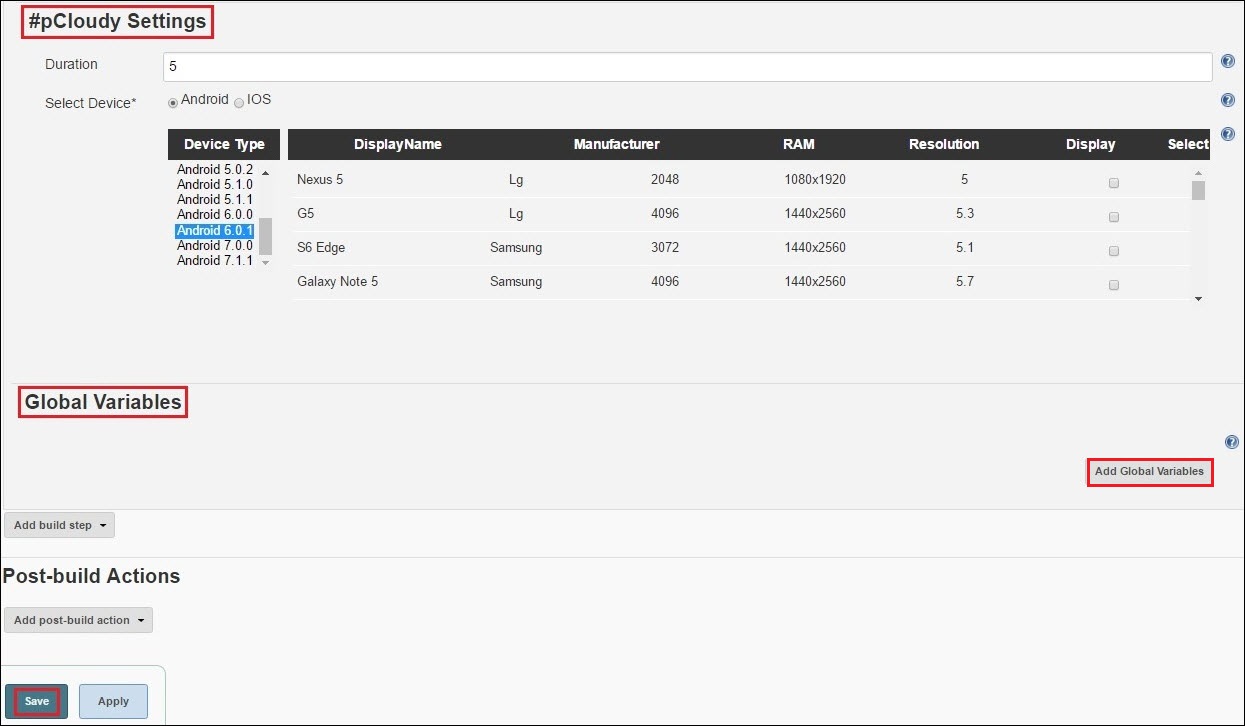Select Android 6.0.0 device type
Image resolution: width=1245 pixels, height=726 pixels.
tap(215, 215)
